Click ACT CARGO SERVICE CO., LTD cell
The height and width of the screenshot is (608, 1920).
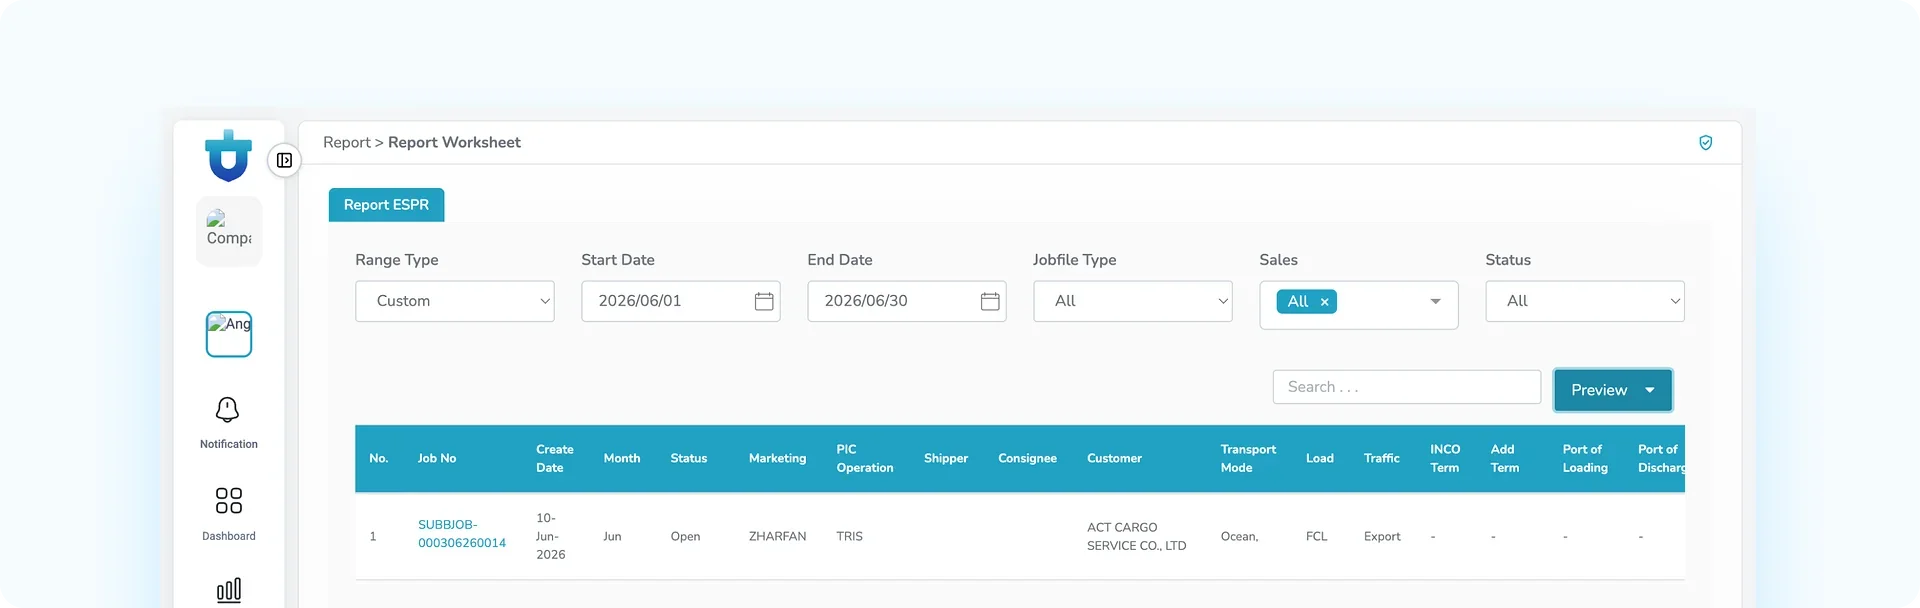click(x=1136, y=536)
